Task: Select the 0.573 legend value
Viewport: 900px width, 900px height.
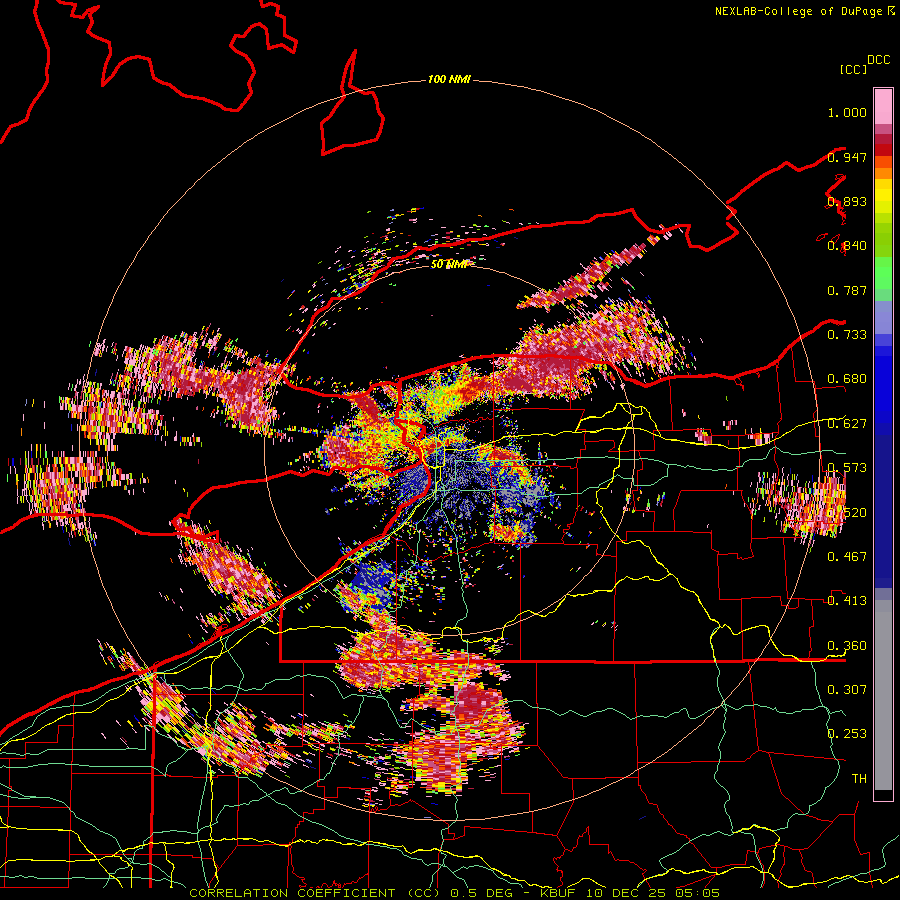Action: click(847, 468)
